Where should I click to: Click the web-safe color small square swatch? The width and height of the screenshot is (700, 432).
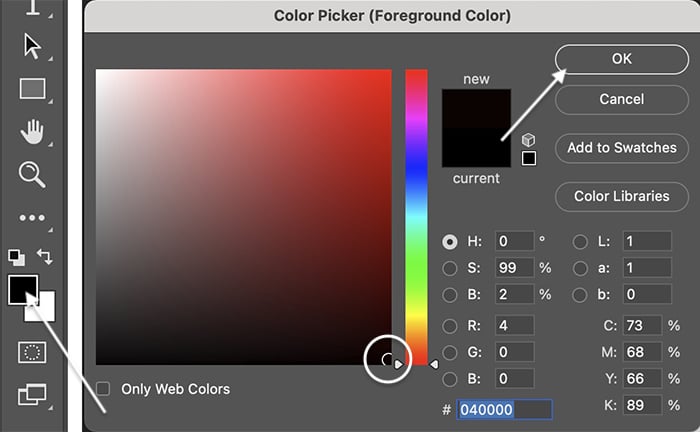point(529,158)
